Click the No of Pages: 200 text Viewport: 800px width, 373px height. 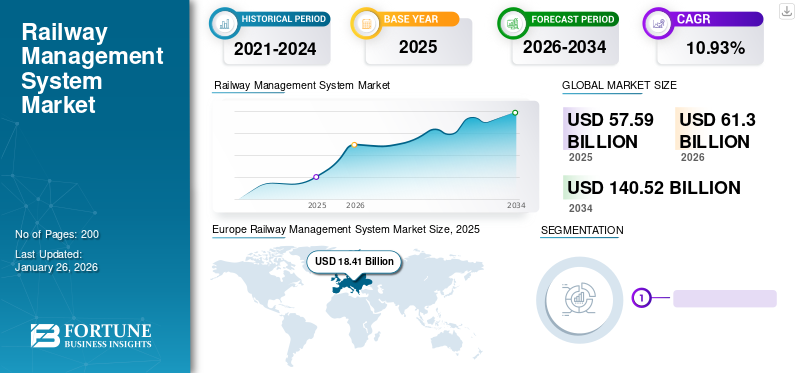pyautogui.click(x=57, y=234)
